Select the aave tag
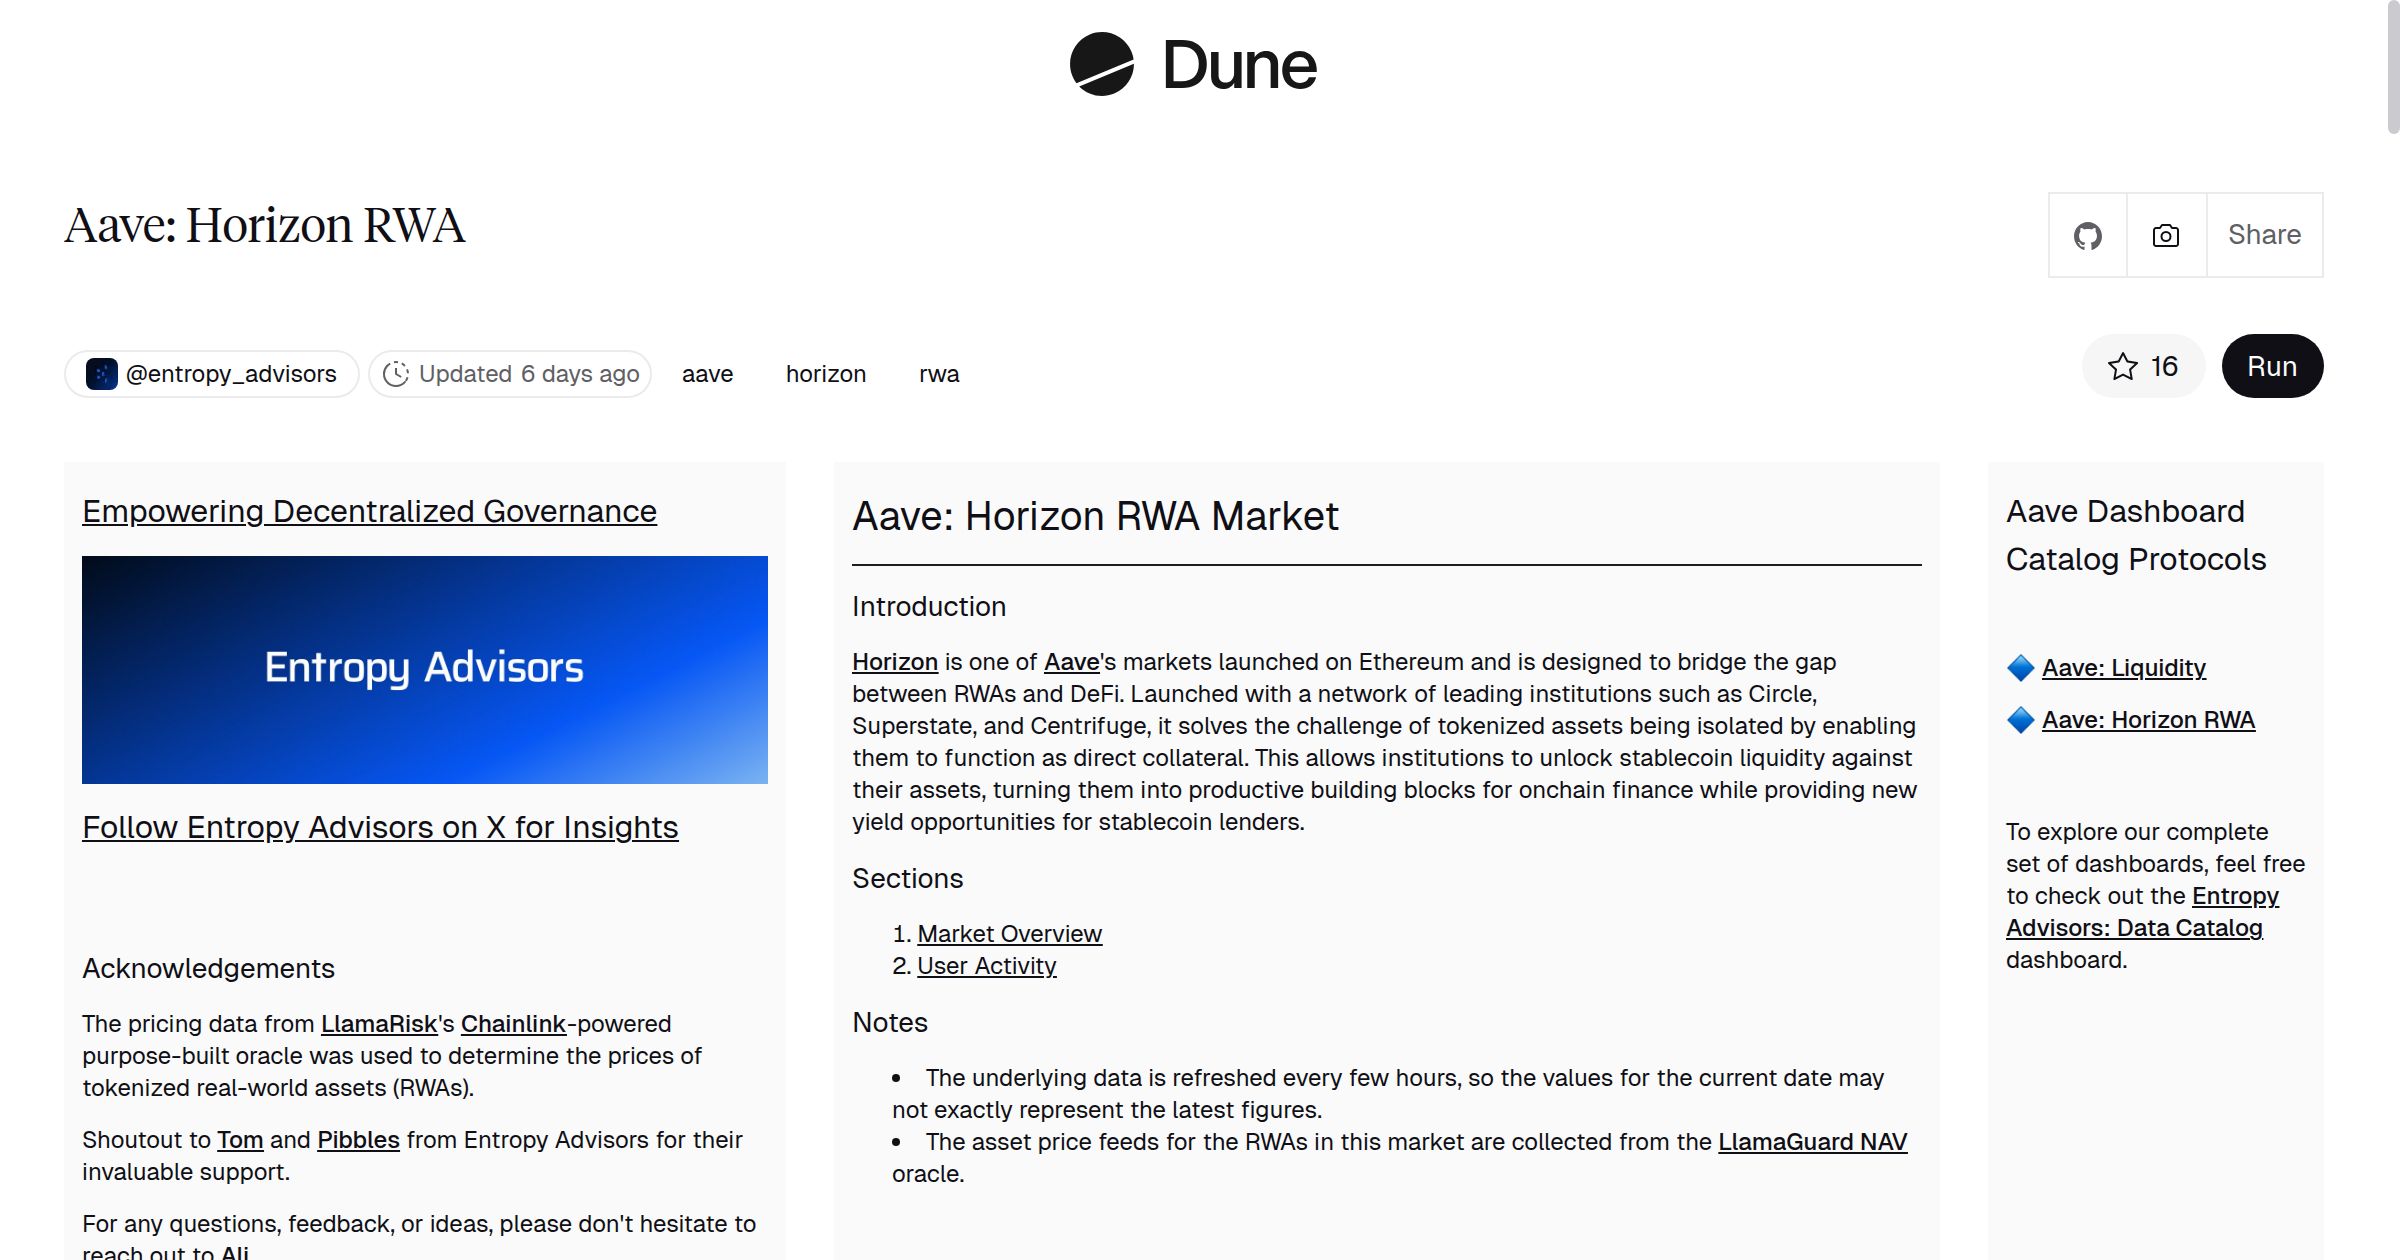Image resolution: width=2400 pixels, height=1260 pixels. tap(707, 374)
